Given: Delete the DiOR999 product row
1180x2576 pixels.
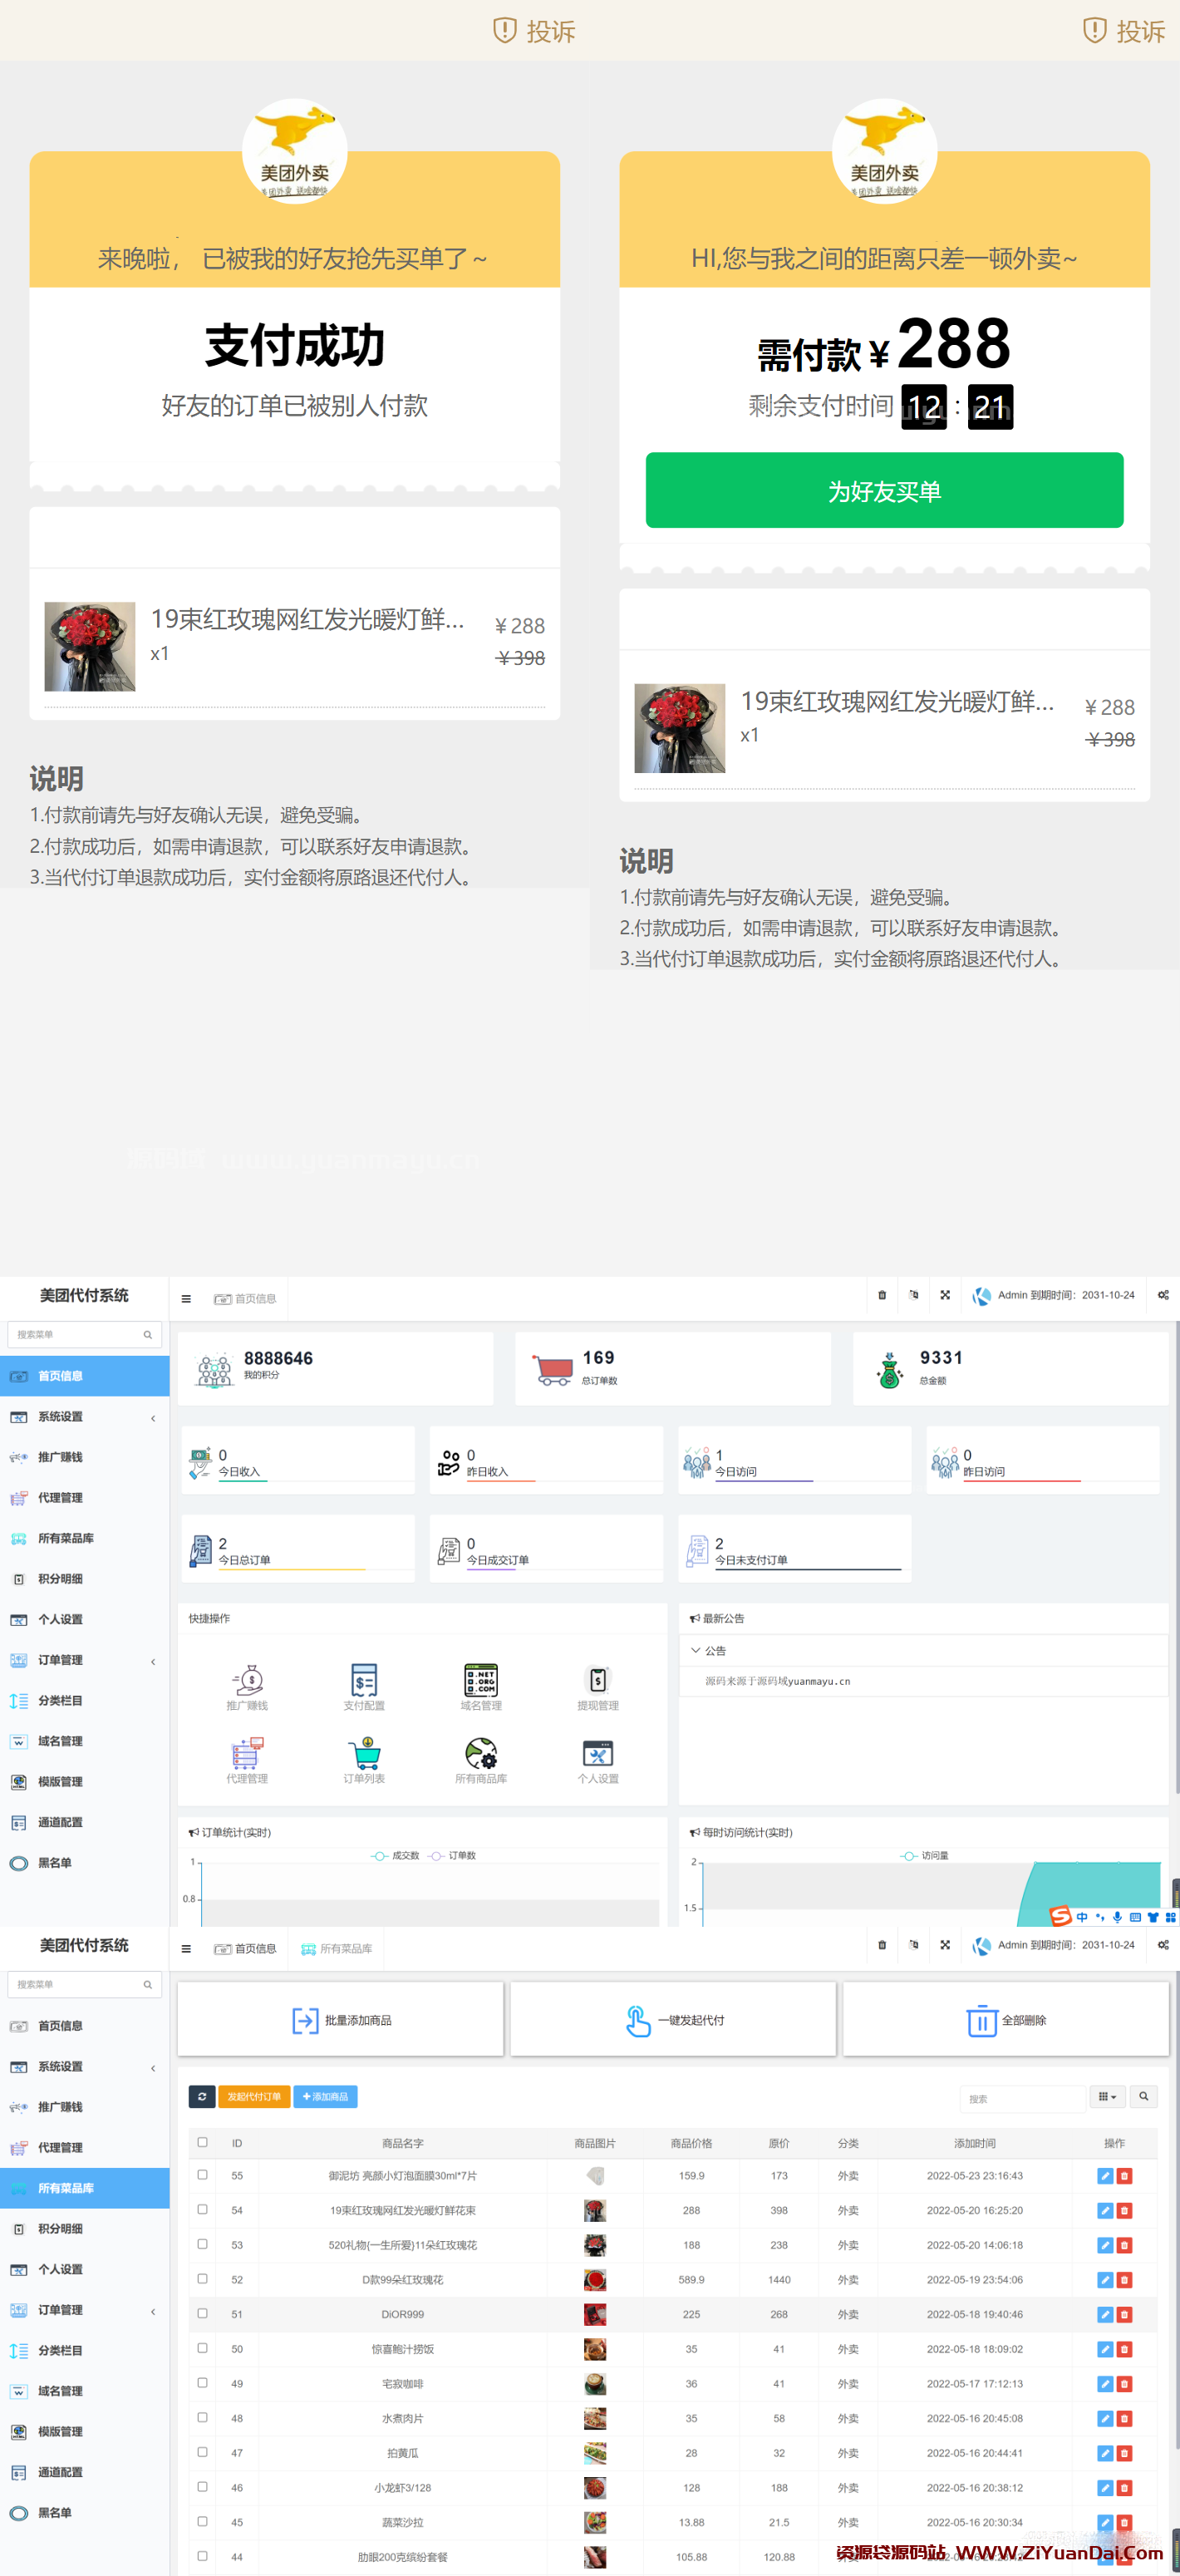Looking at the screenshot, I should click(1124, 2314).
